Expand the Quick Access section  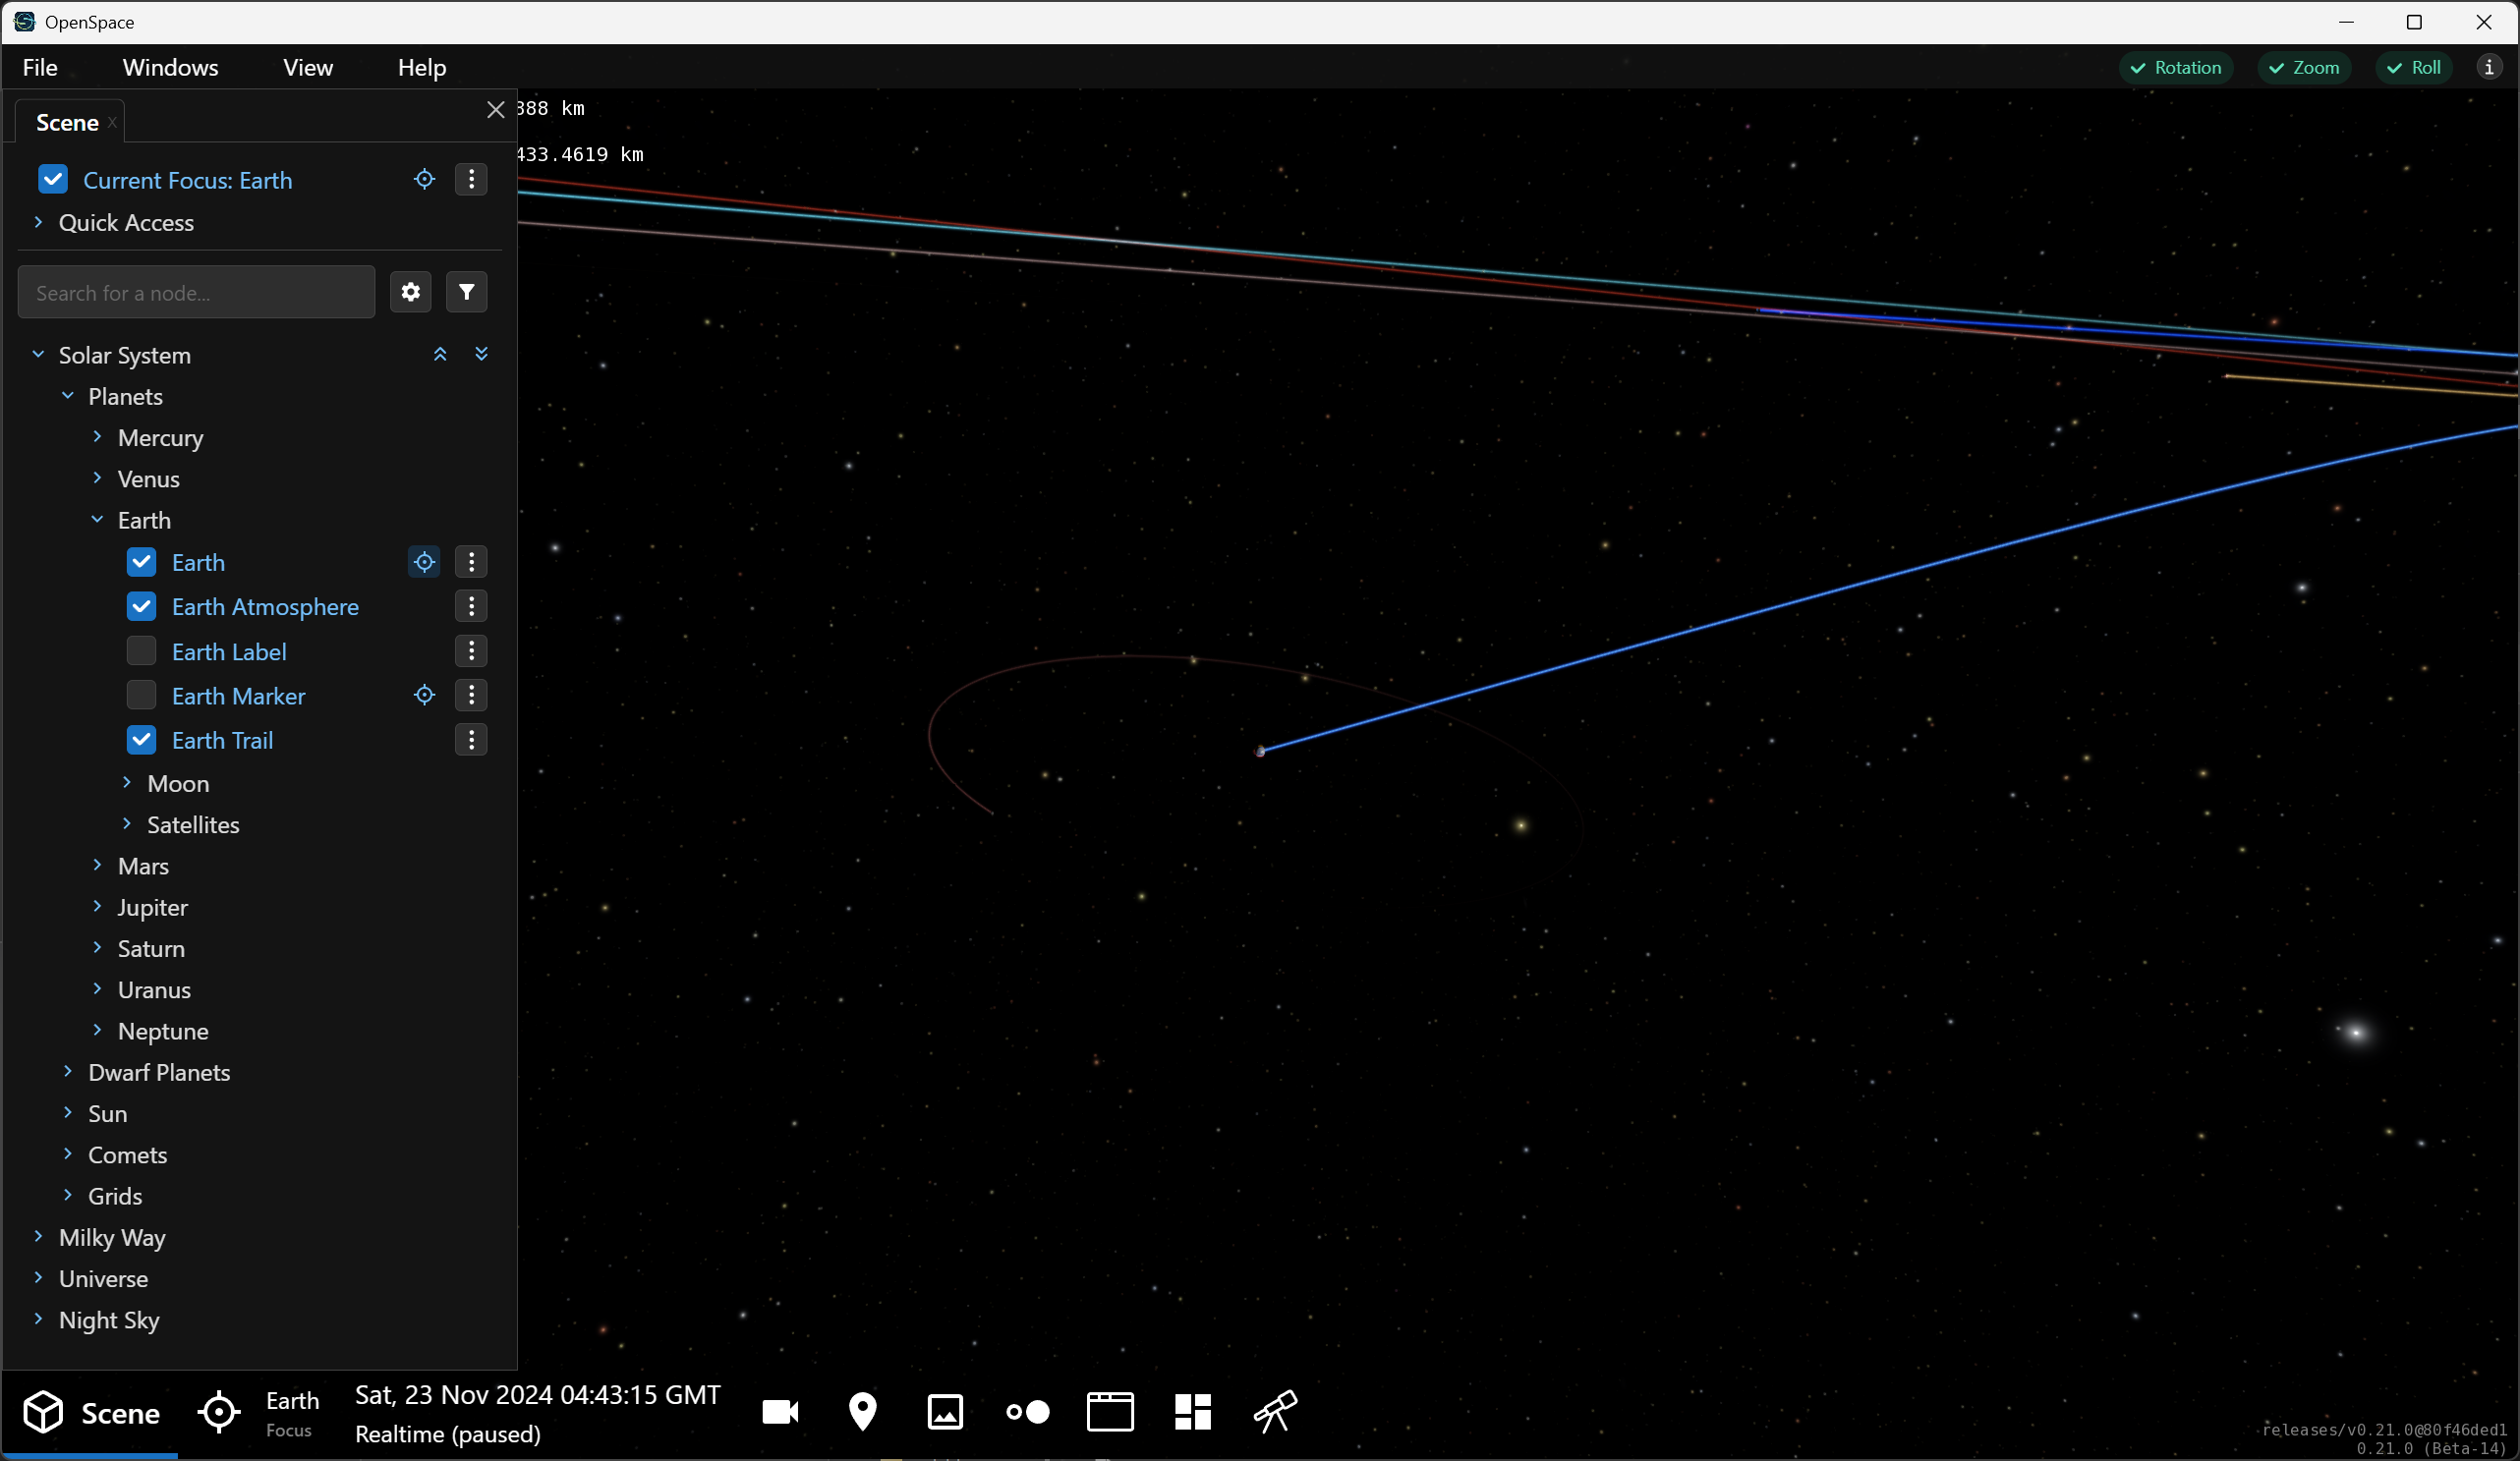pyautogui.click(x=38, y=222)
